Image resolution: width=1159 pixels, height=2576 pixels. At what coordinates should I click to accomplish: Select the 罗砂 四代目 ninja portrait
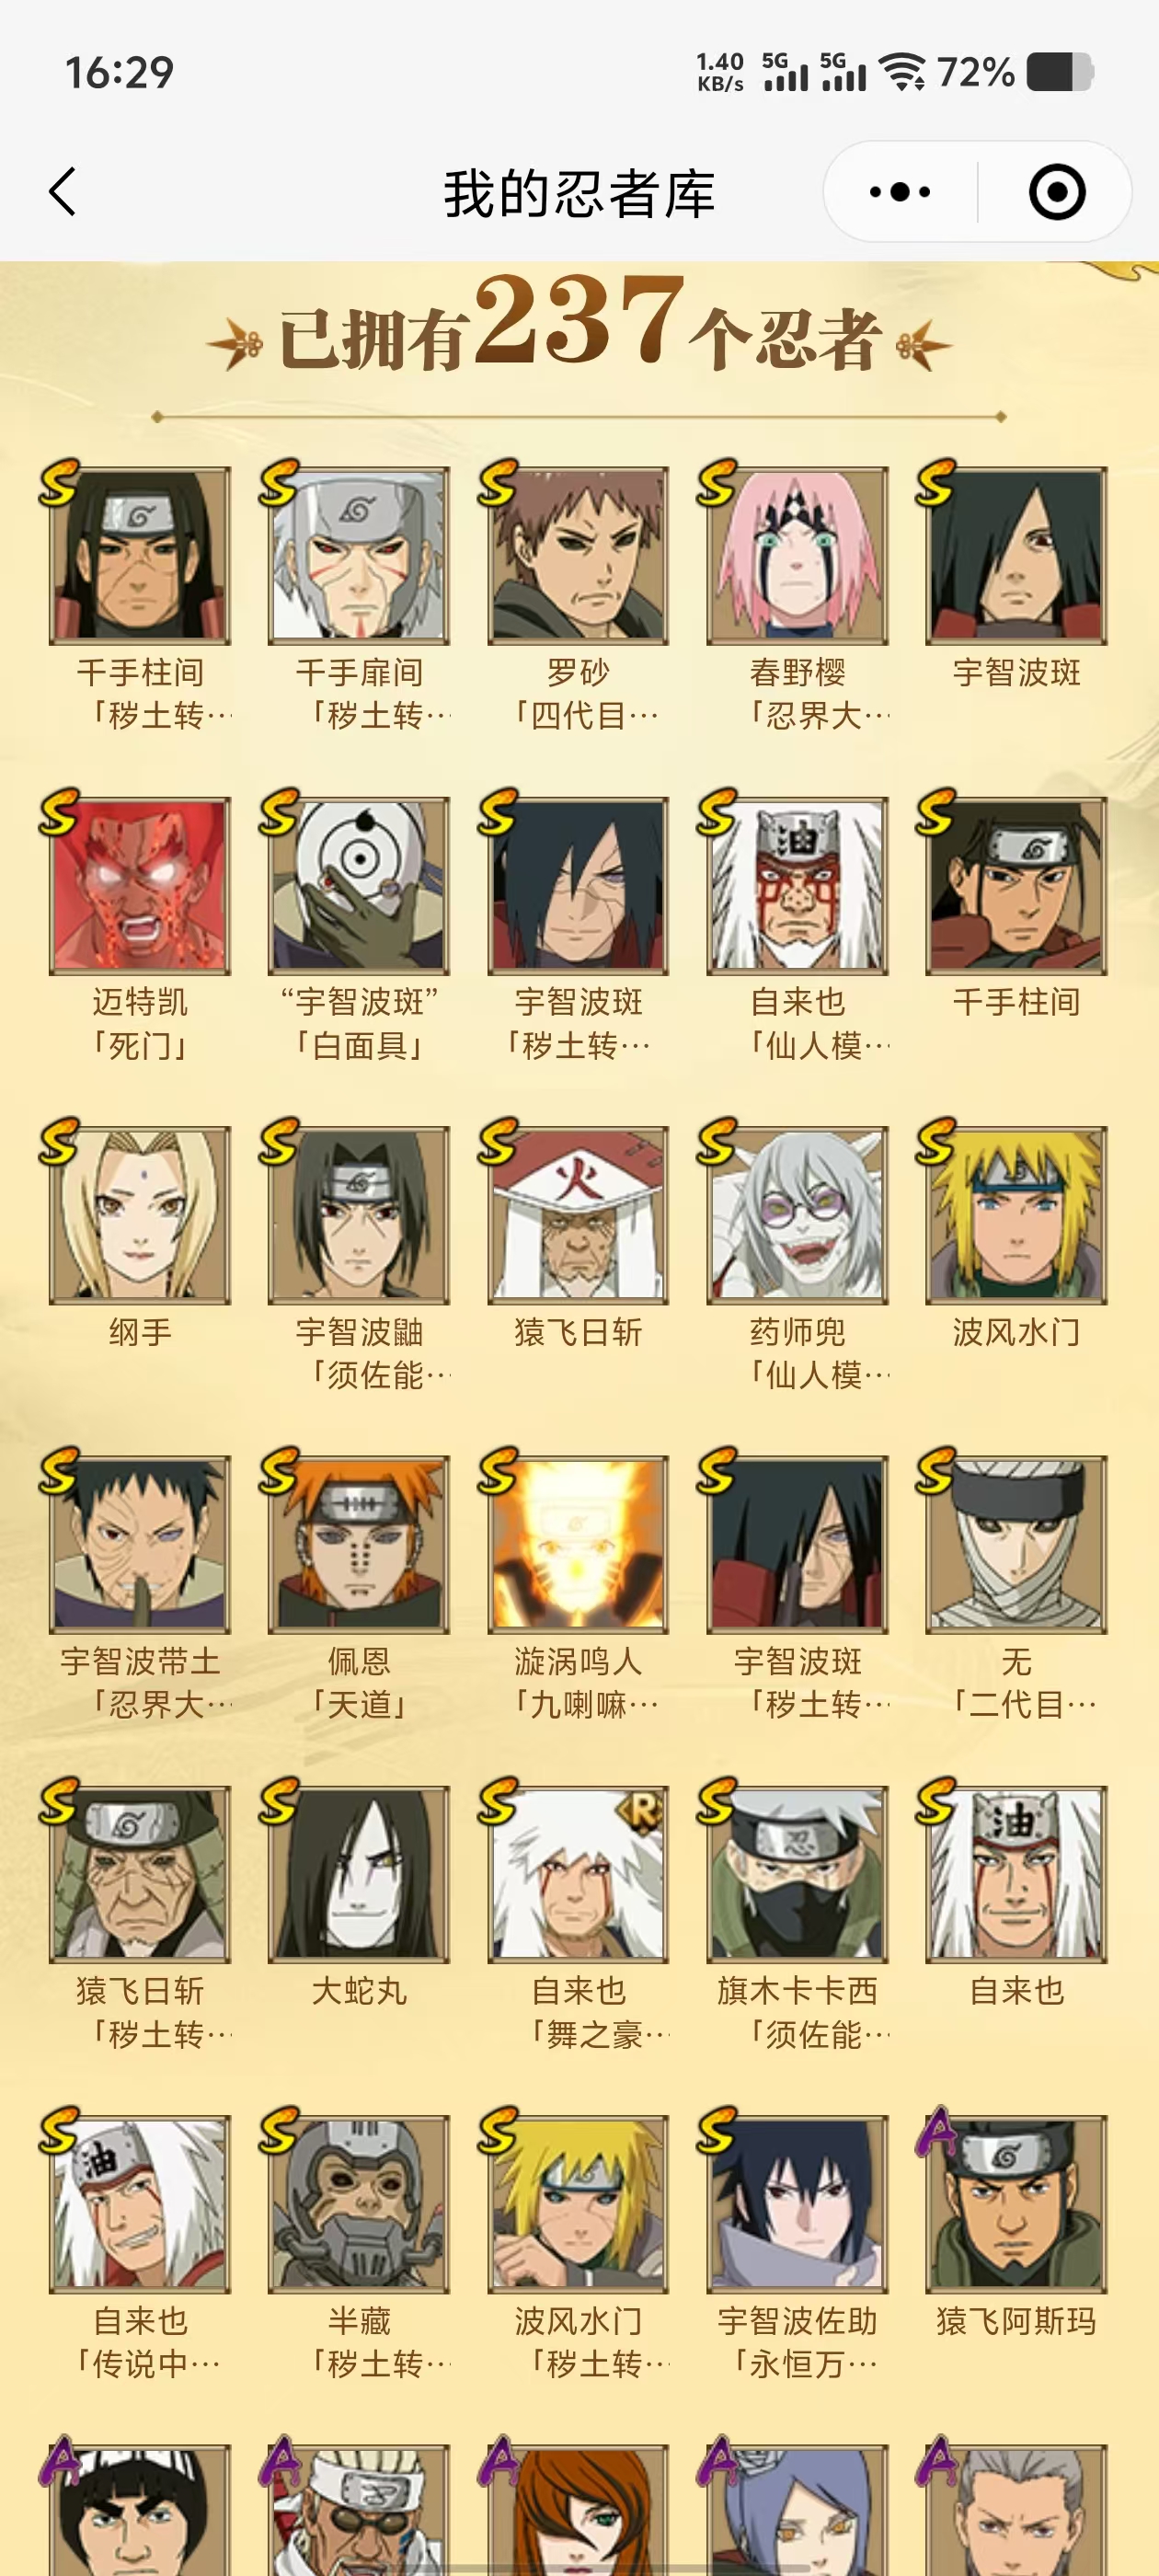[578, 556]
